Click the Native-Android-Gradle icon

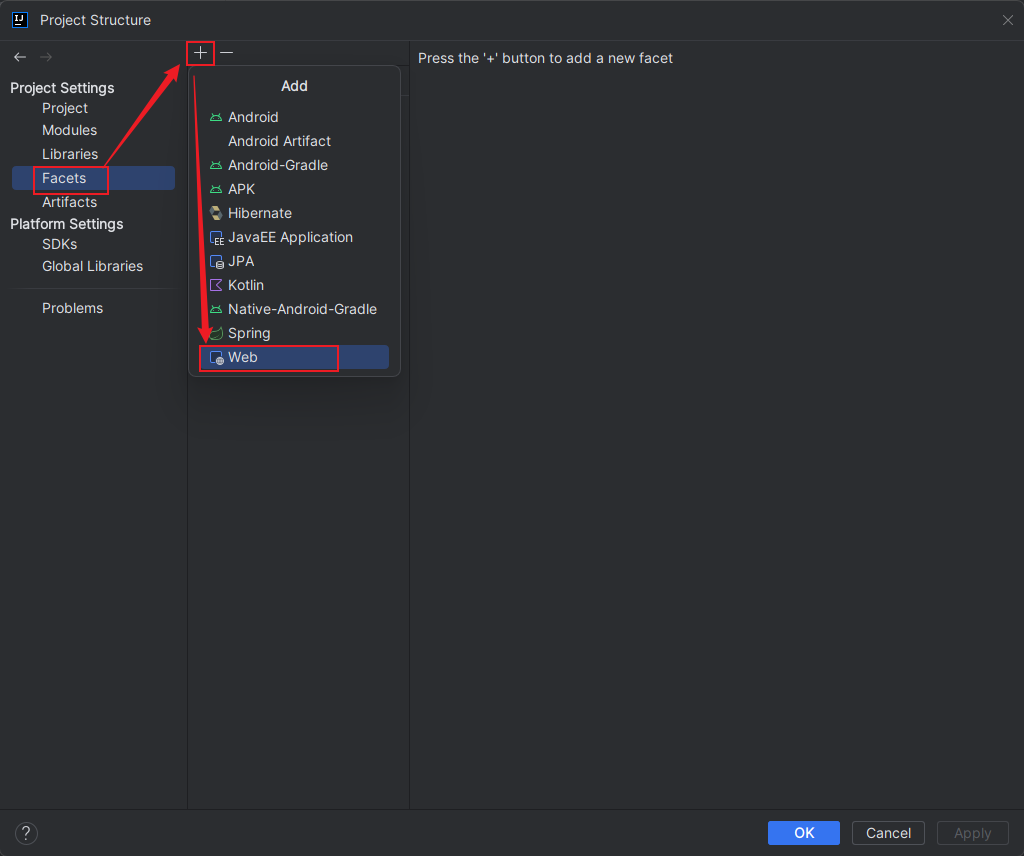point(216,309)
